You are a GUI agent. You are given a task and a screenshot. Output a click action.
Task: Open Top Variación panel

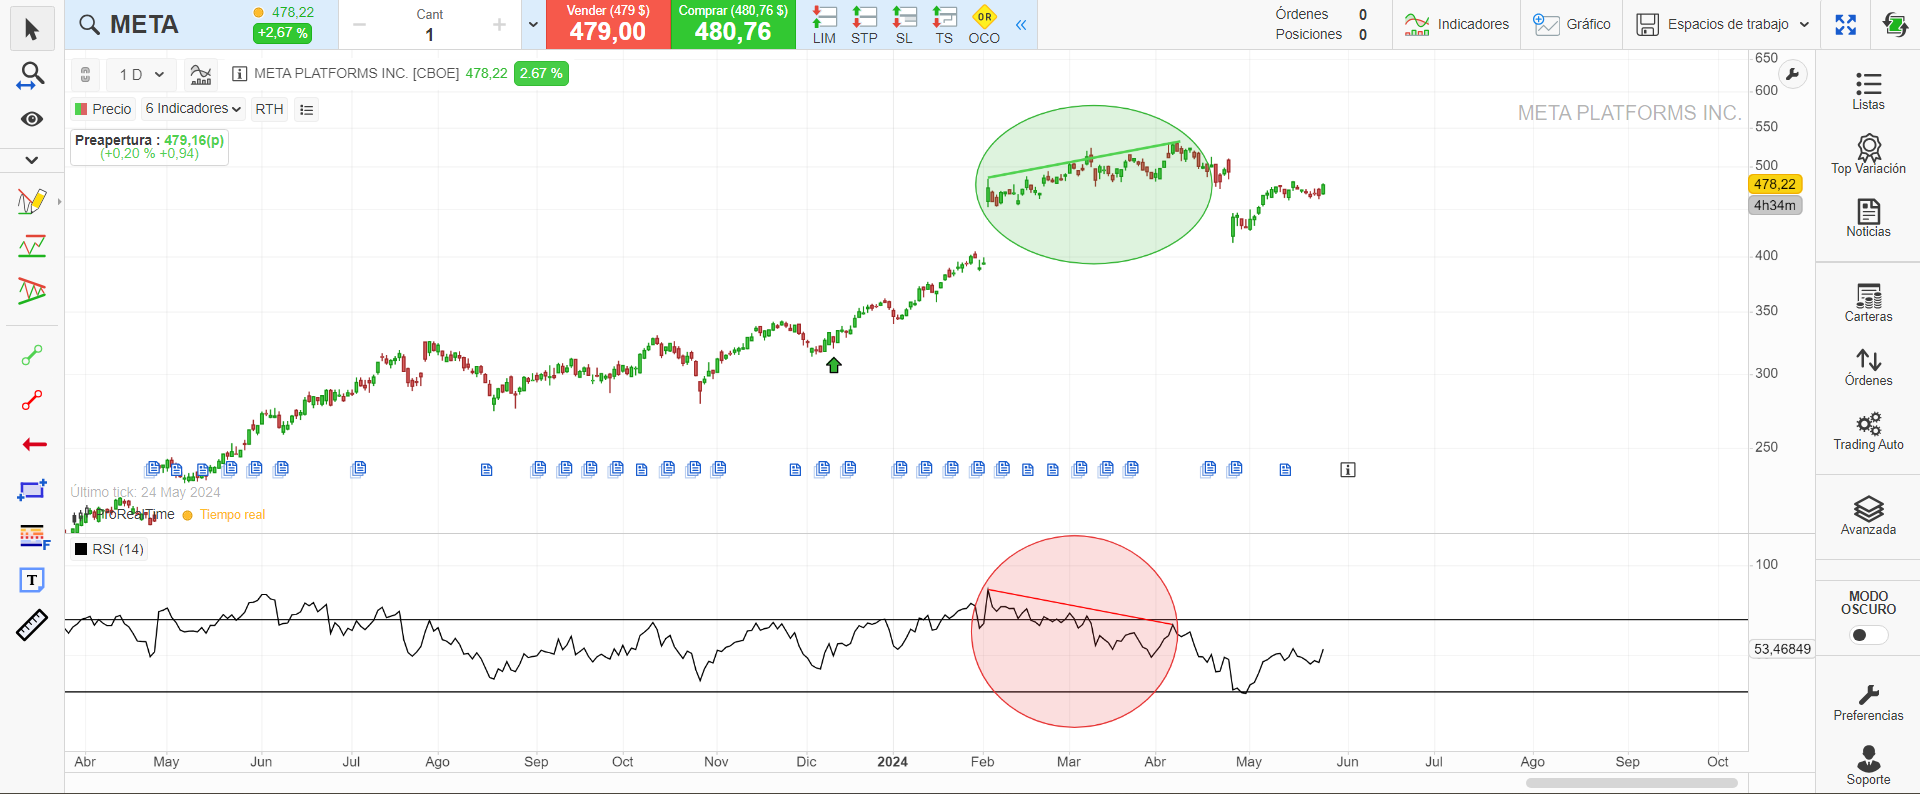1868,155
